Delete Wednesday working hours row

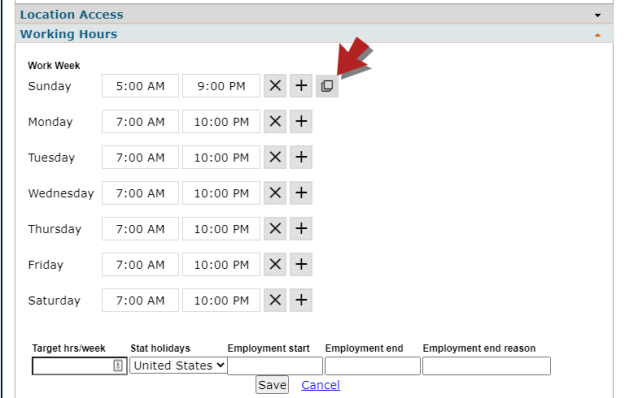(275, 193)
